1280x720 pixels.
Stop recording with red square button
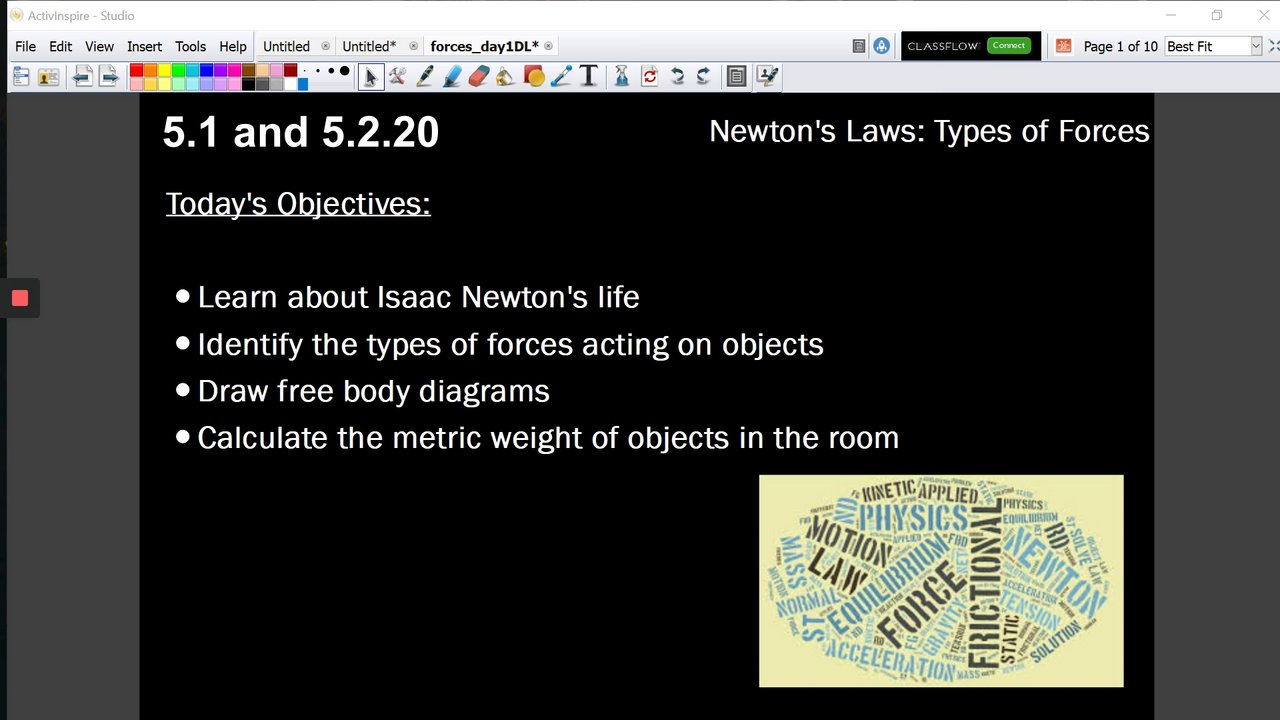(20, 298)
